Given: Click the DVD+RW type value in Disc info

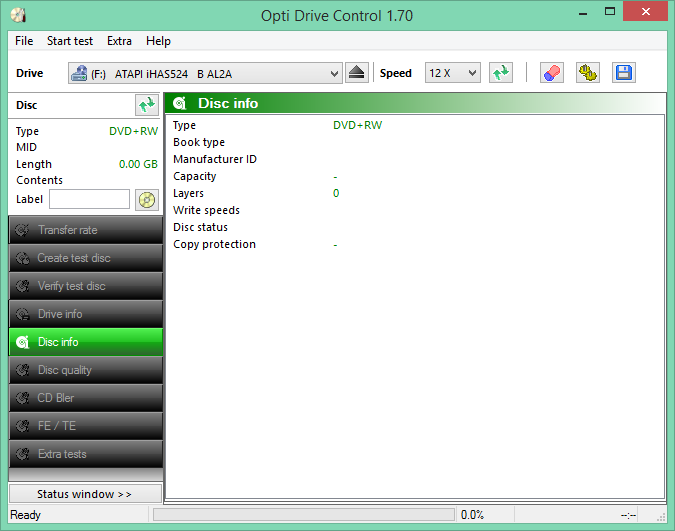Looking at the screenshot, I should pyautogui.click(x=357, y=125).
